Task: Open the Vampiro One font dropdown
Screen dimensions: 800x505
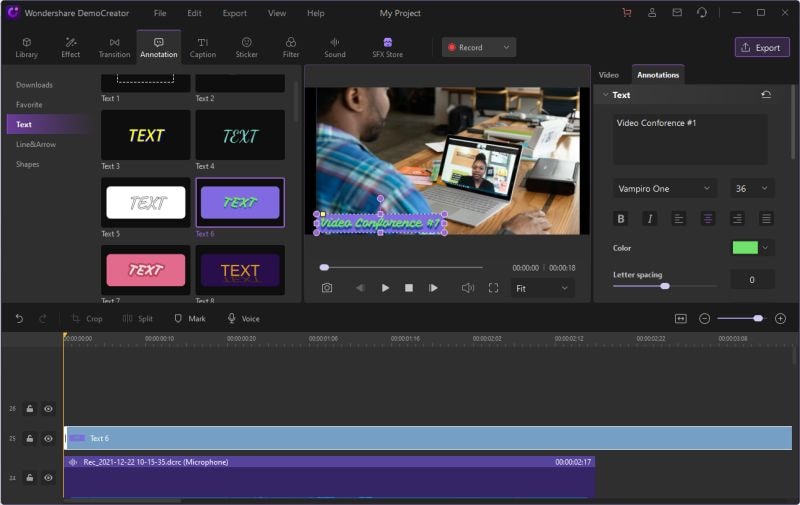Action: coord(665,189)
